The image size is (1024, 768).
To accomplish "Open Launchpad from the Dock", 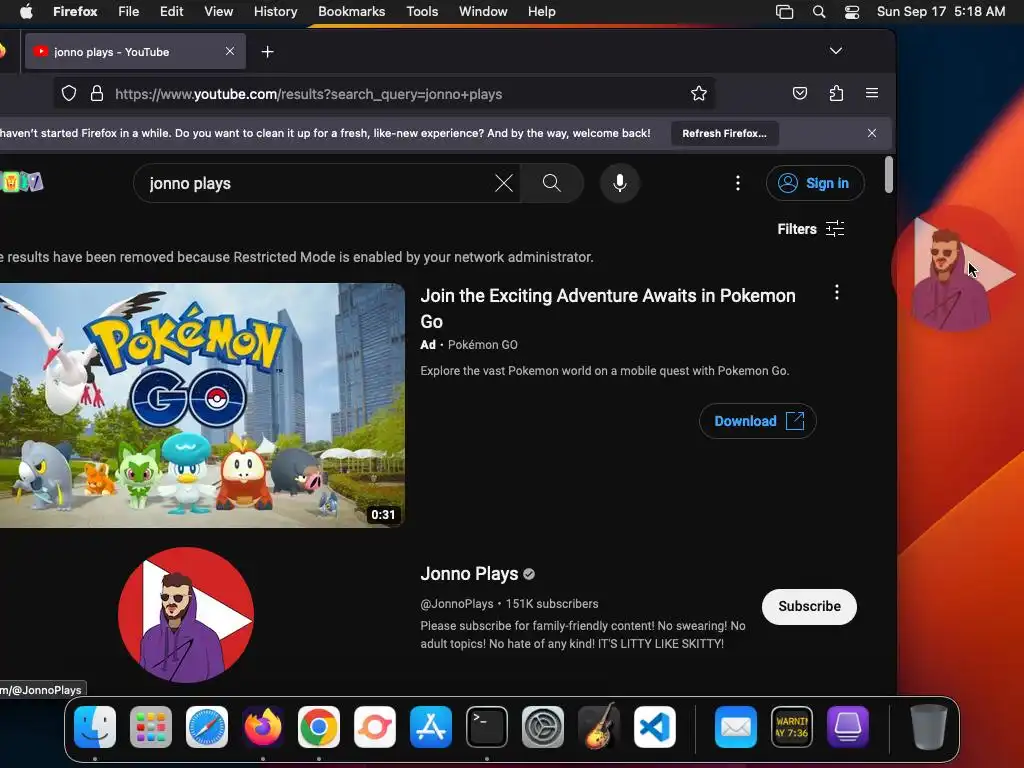I will click(151, 727).
